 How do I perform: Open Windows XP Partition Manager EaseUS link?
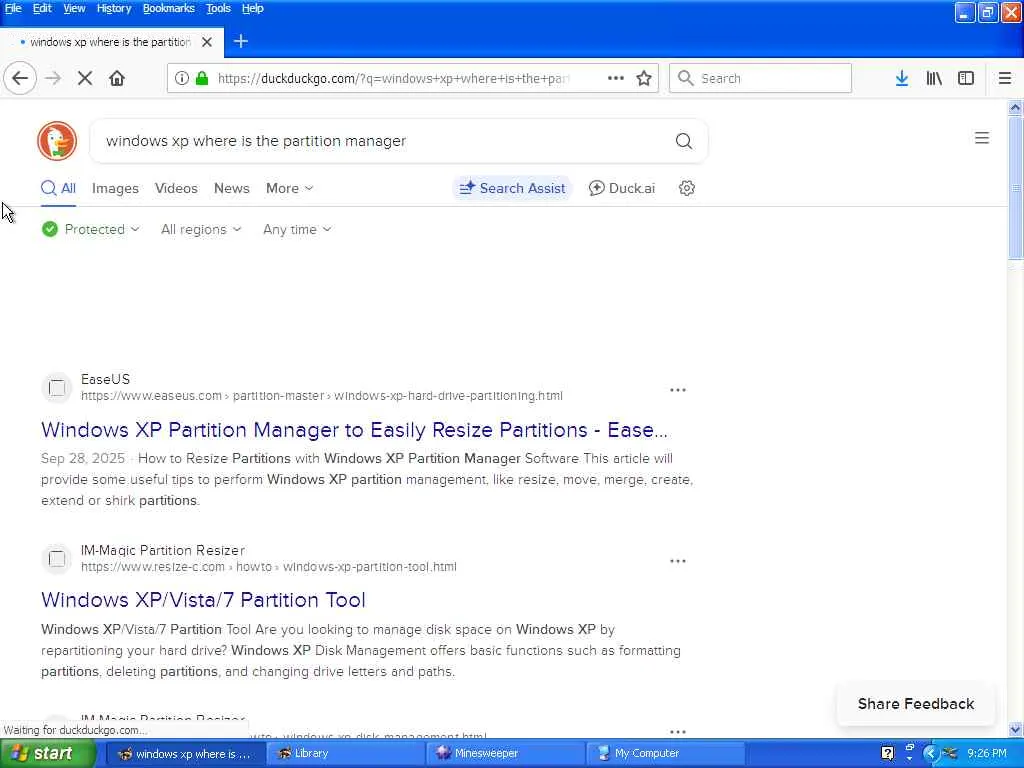[354, 430]
